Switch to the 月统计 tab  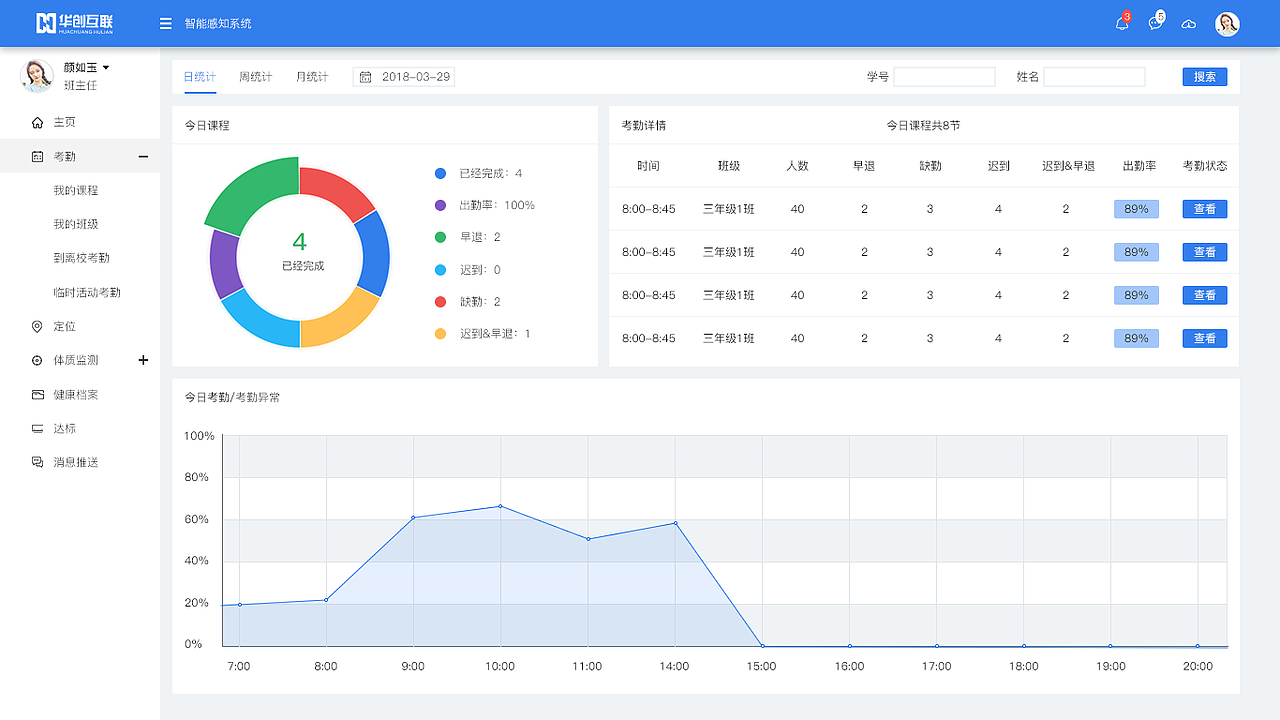coord(312,77)
